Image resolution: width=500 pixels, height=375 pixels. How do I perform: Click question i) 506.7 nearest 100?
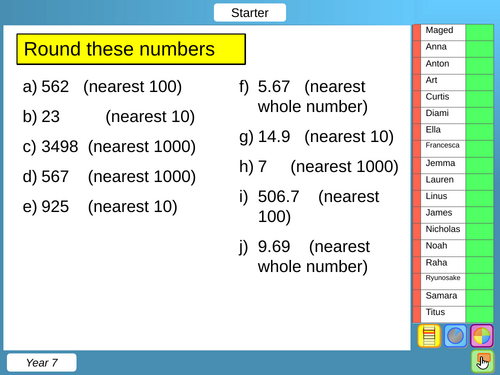click(x=309, y=207)
